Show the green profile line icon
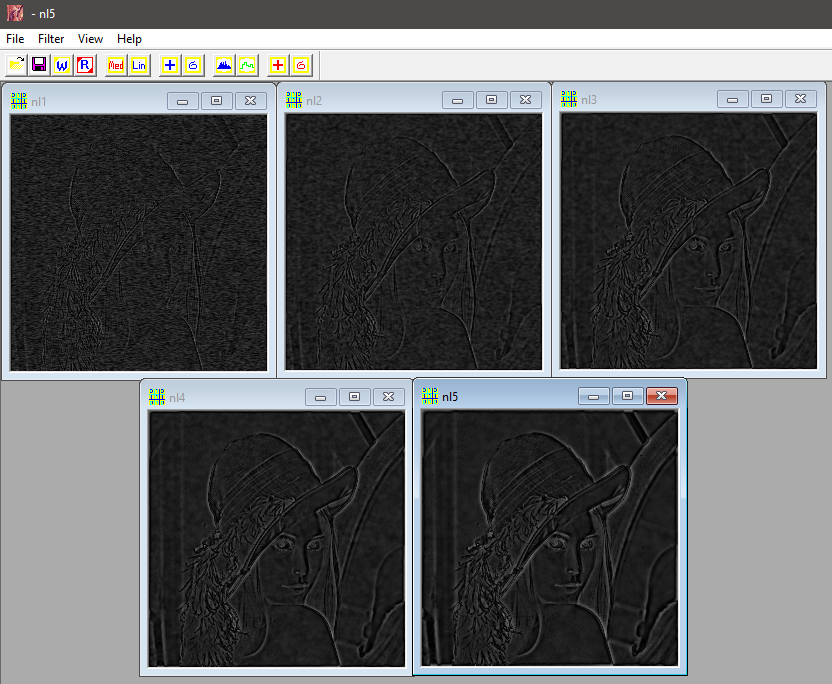This screenshot has width=832, height=684. tap(247, 65)
